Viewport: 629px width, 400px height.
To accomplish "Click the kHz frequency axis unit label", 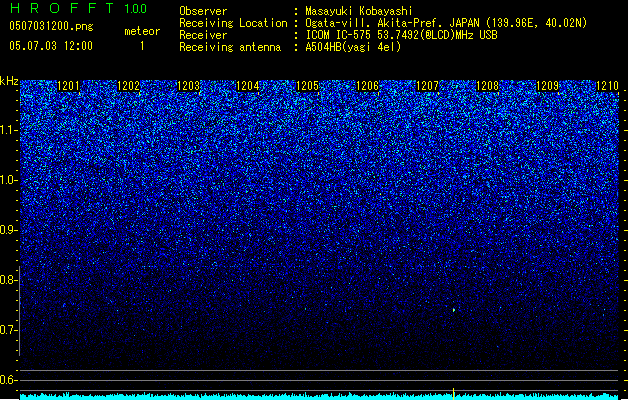I will coord(9,81).
